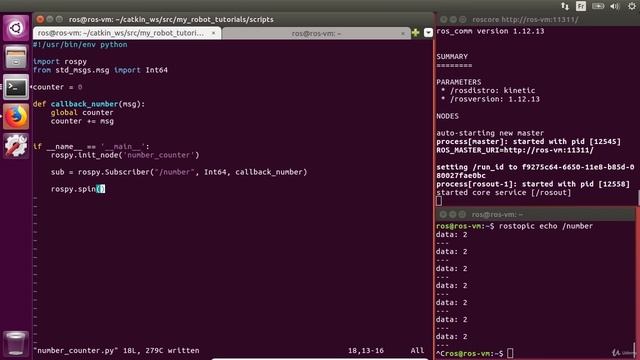Click the Terminal icon in the dock
Viewport: 640px width, 360px height.
16,87
